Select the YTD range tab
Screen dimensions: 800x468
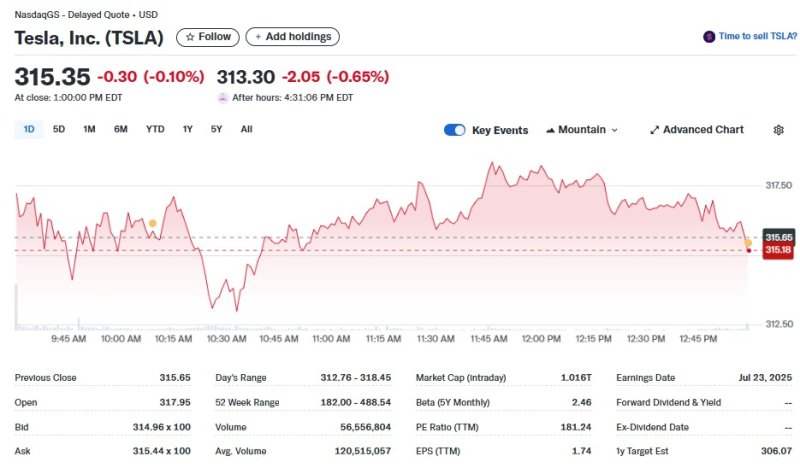pos(155,130)
